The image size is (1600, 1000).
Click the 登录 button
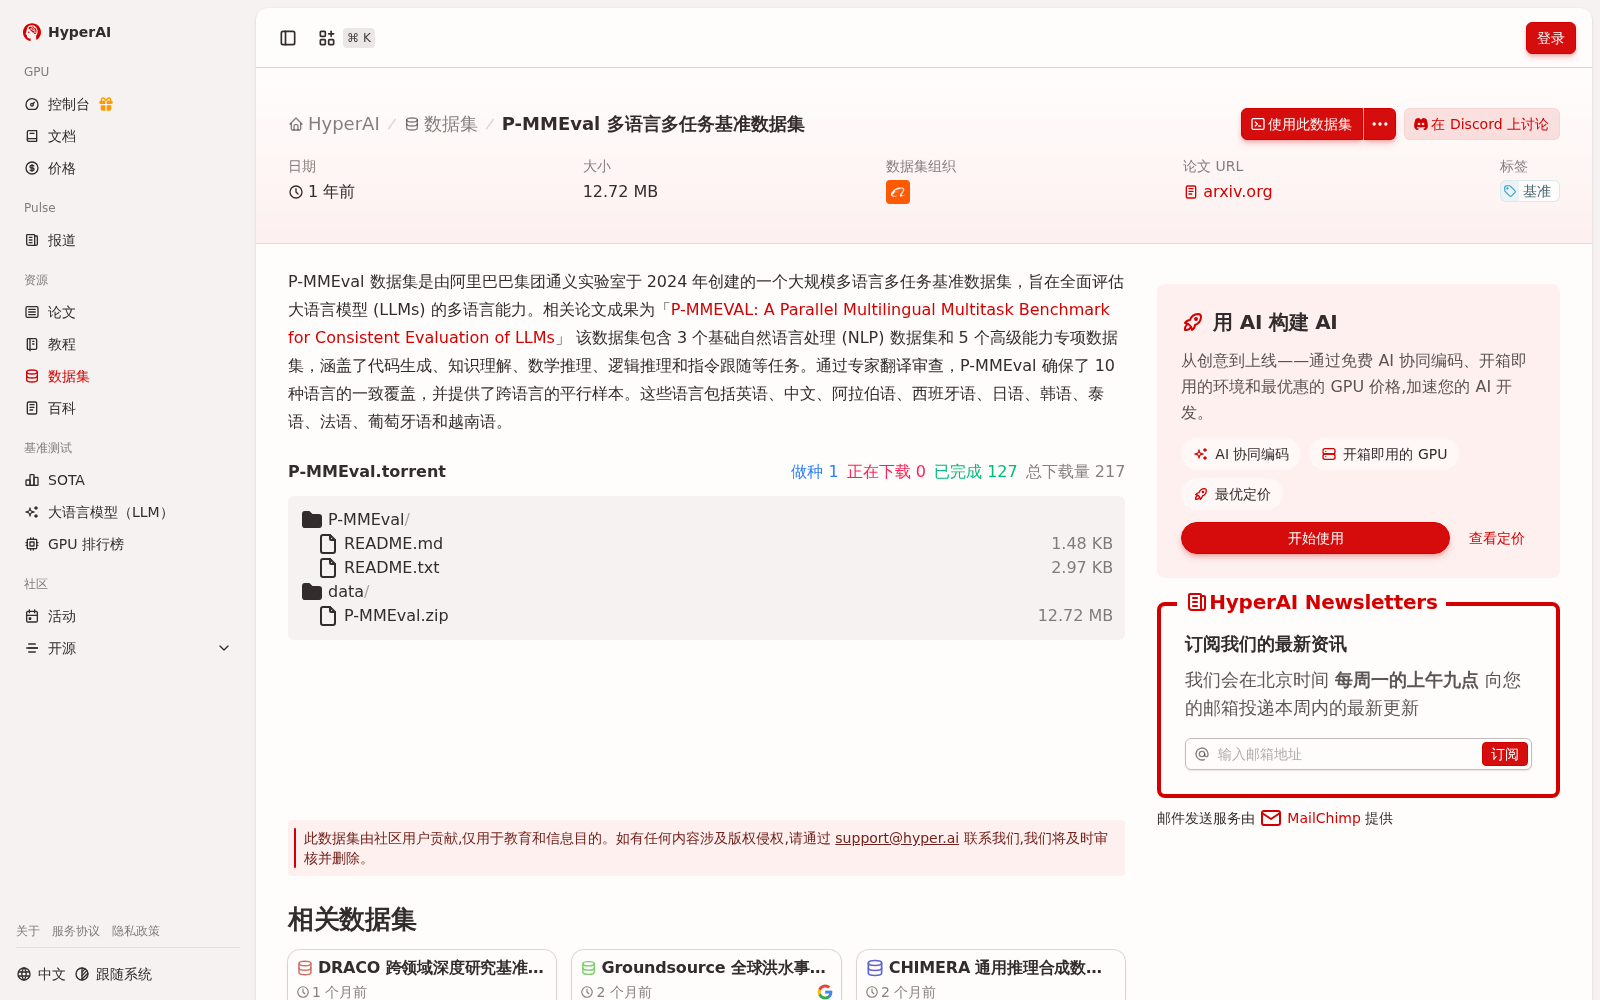pos(1550,38)
